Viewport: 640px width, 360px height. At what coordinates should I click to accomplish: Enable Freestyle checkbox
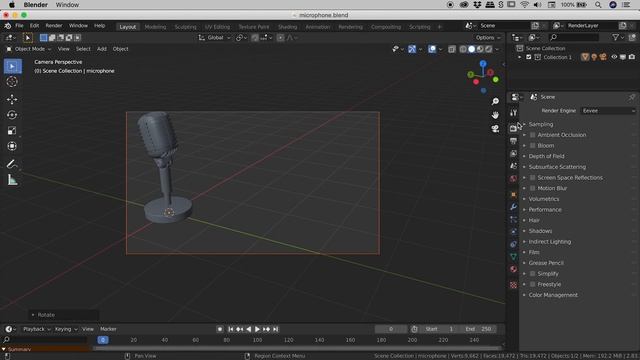click(x=533, y=284)
